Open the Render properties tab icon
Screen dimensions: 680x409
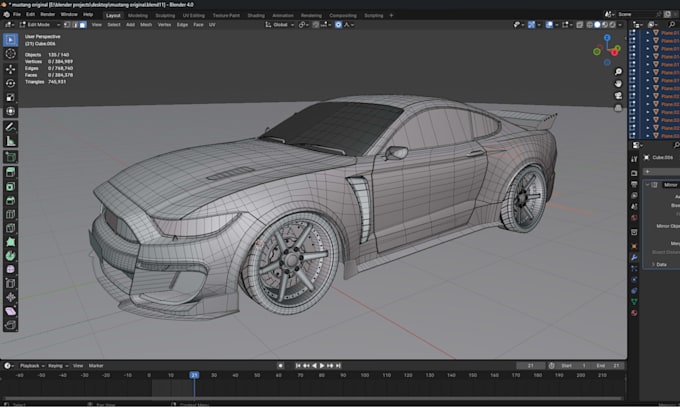click(634, 173)
